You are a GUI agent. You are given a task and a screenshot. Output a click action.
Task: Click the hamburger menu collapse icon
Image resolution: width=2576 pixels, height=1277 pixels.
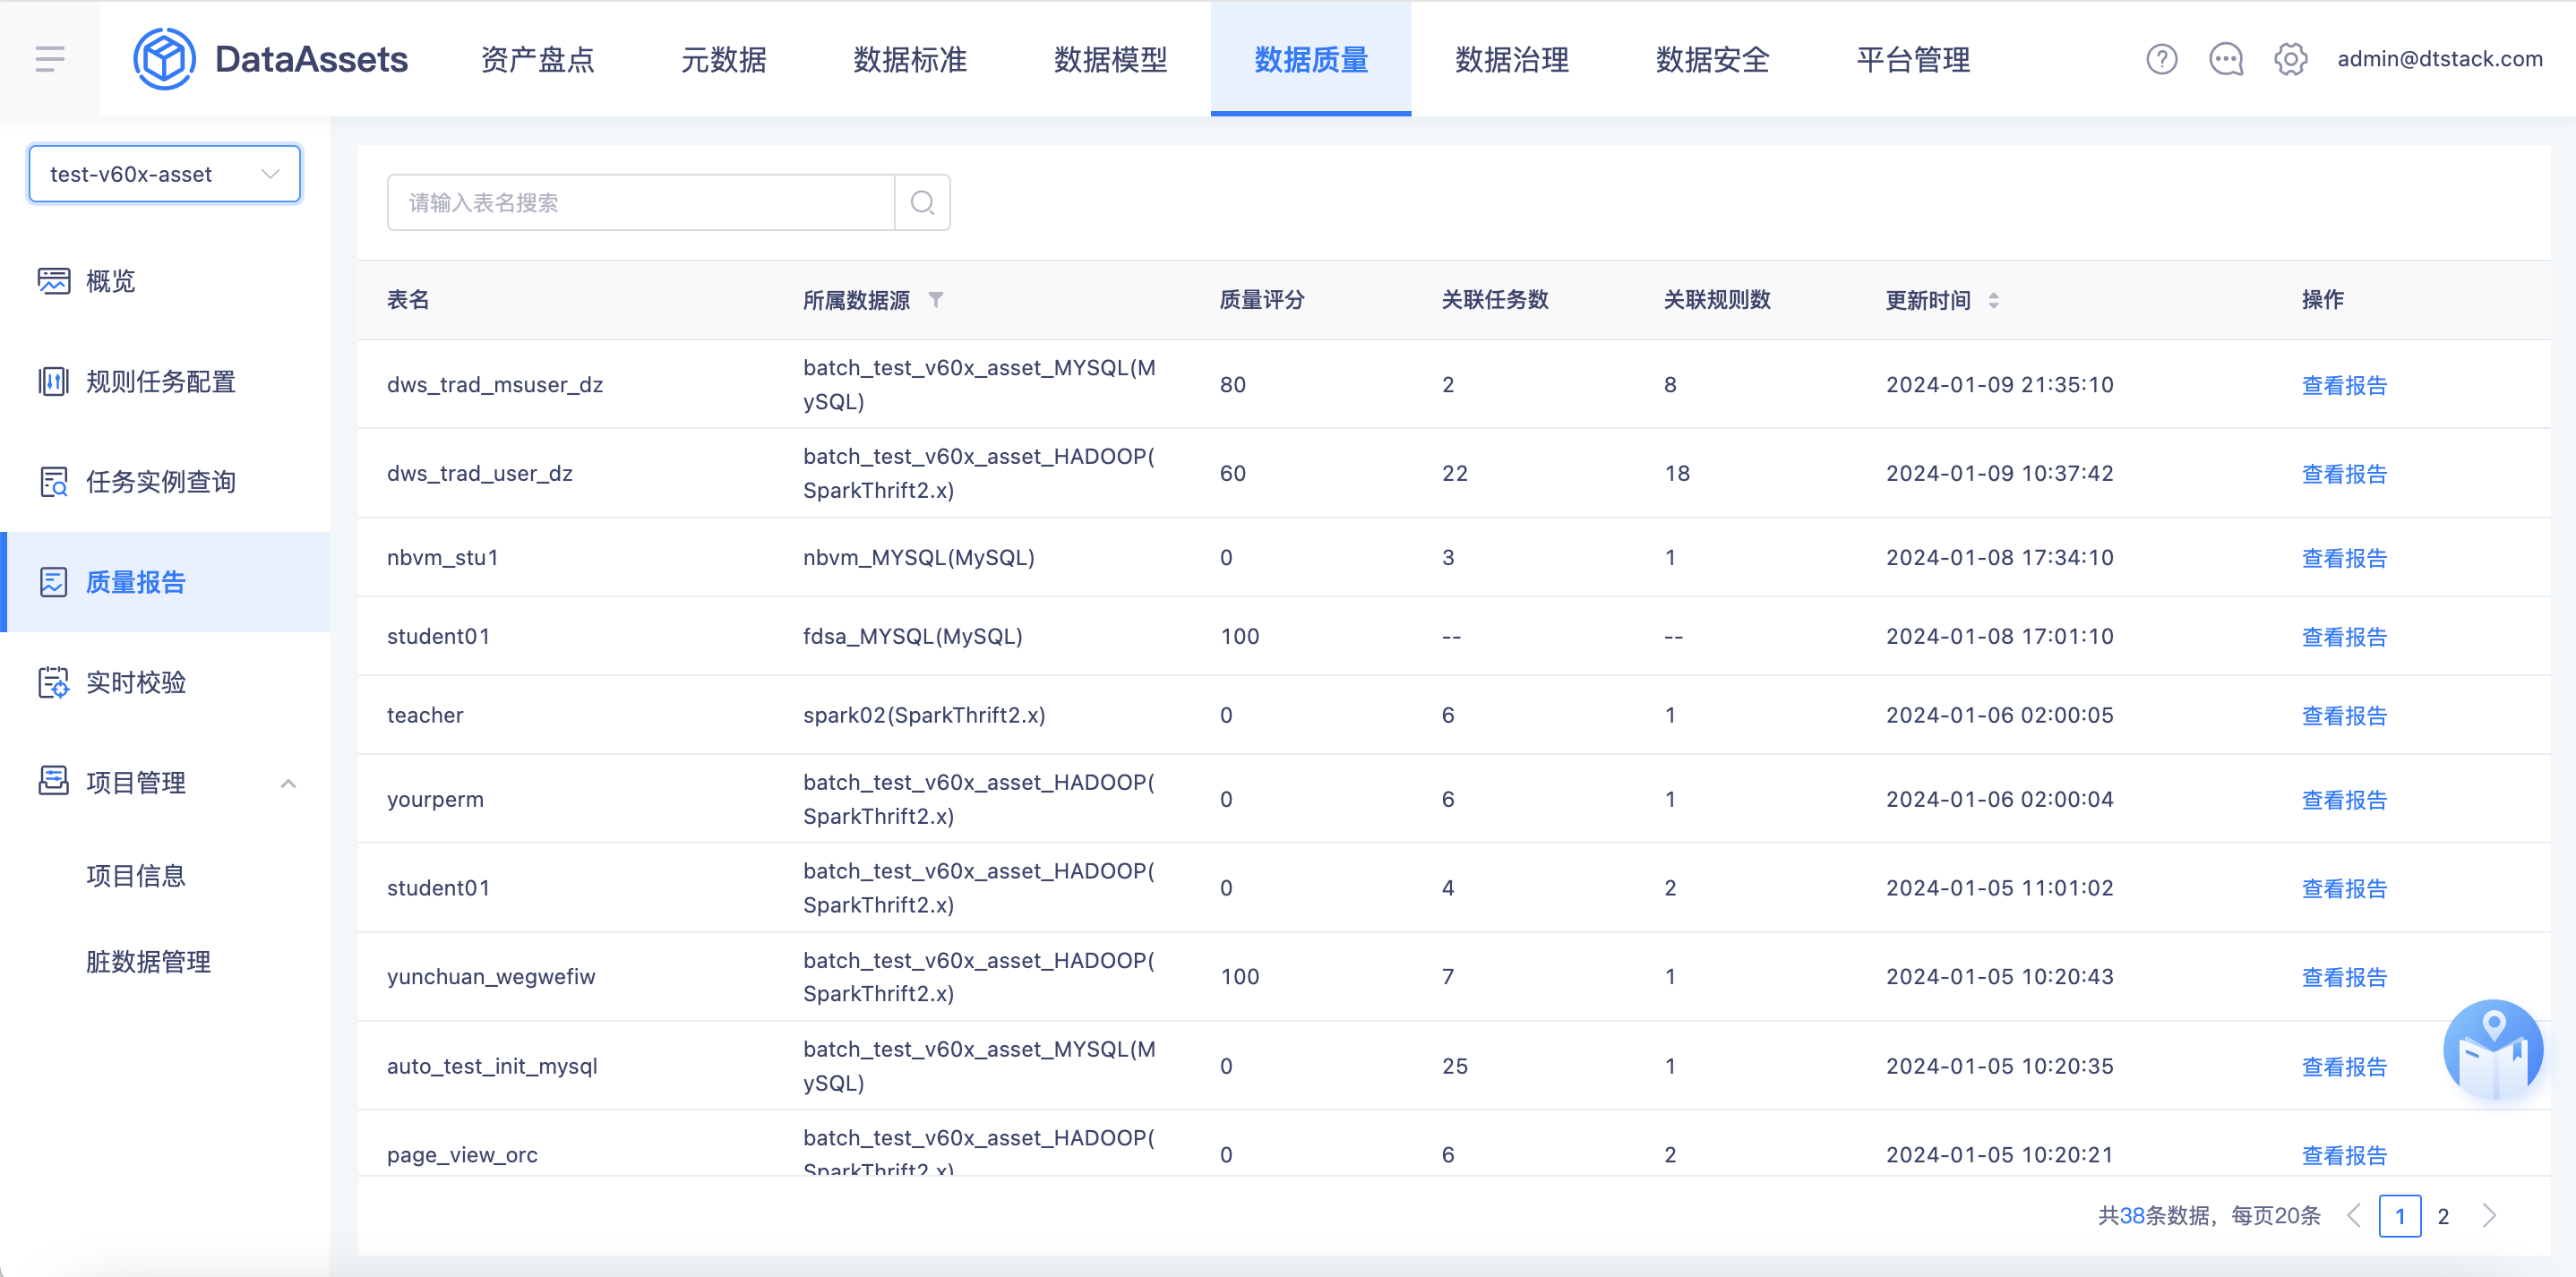(x=49, y=59)
